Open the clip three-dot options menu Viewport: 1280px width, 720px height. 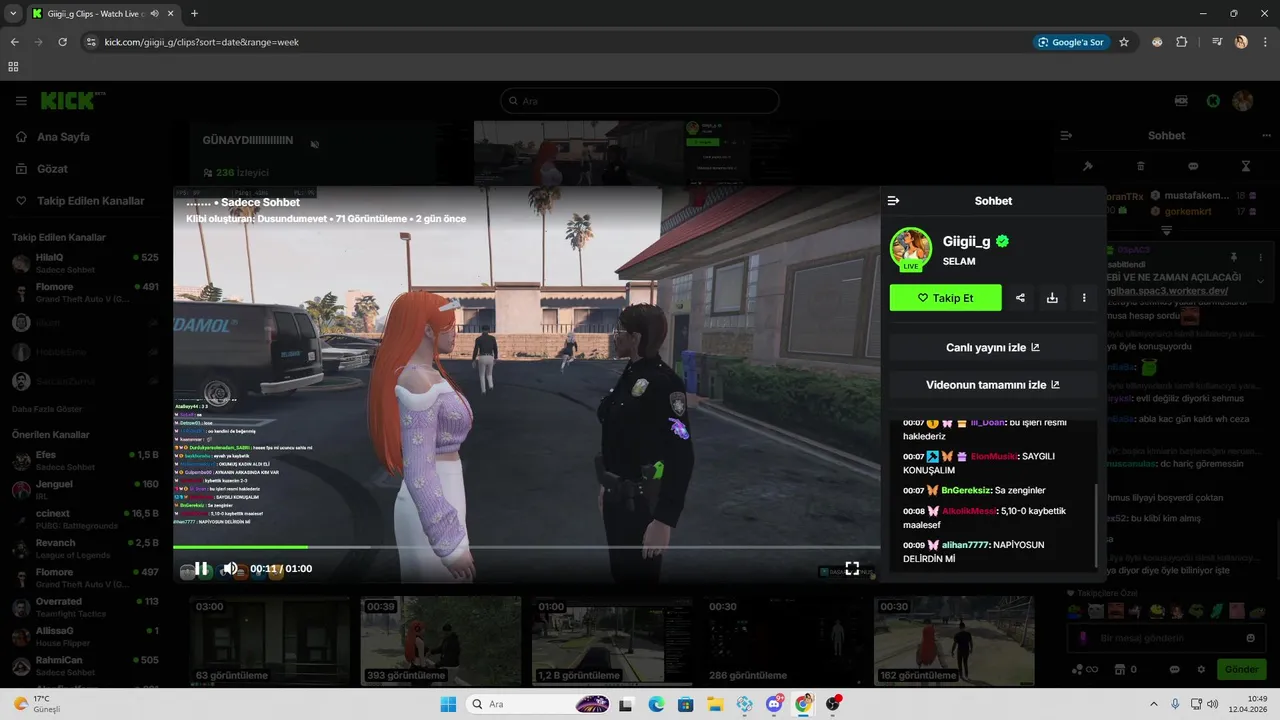1084,298
